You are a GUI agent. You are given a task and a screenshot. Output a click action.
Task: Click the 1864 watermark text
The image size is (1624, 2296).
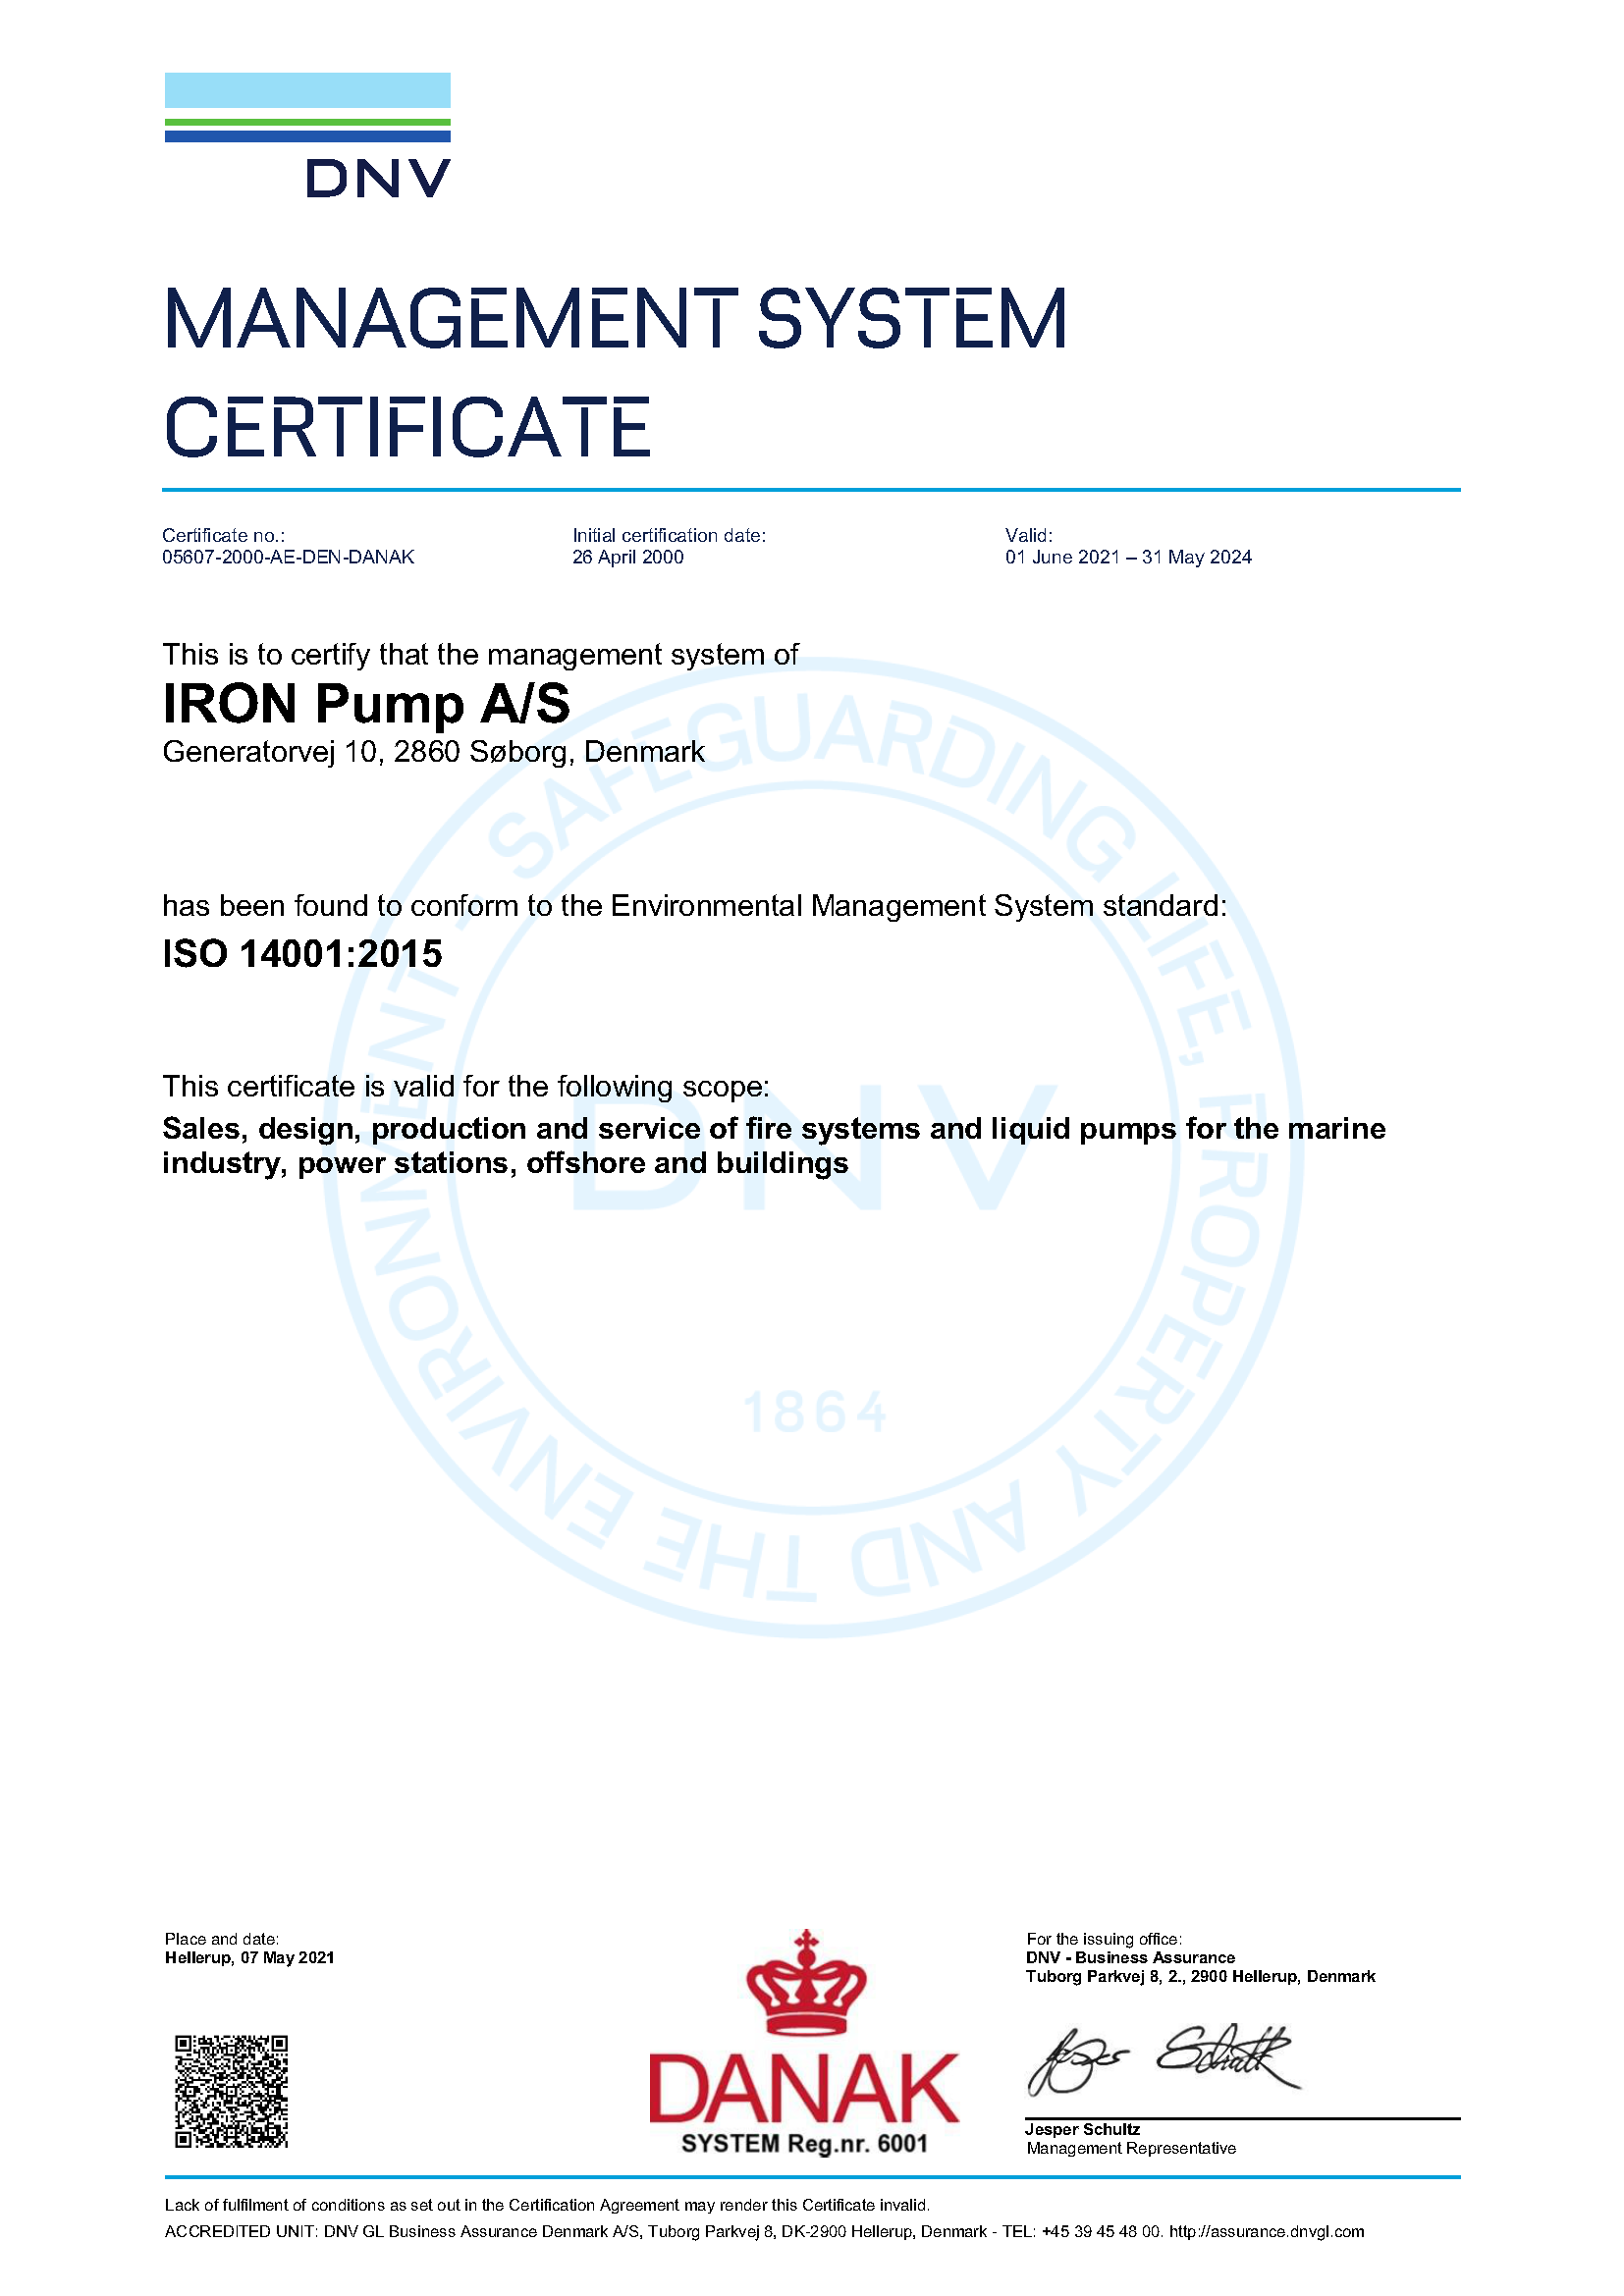[x=815, y=1413]
